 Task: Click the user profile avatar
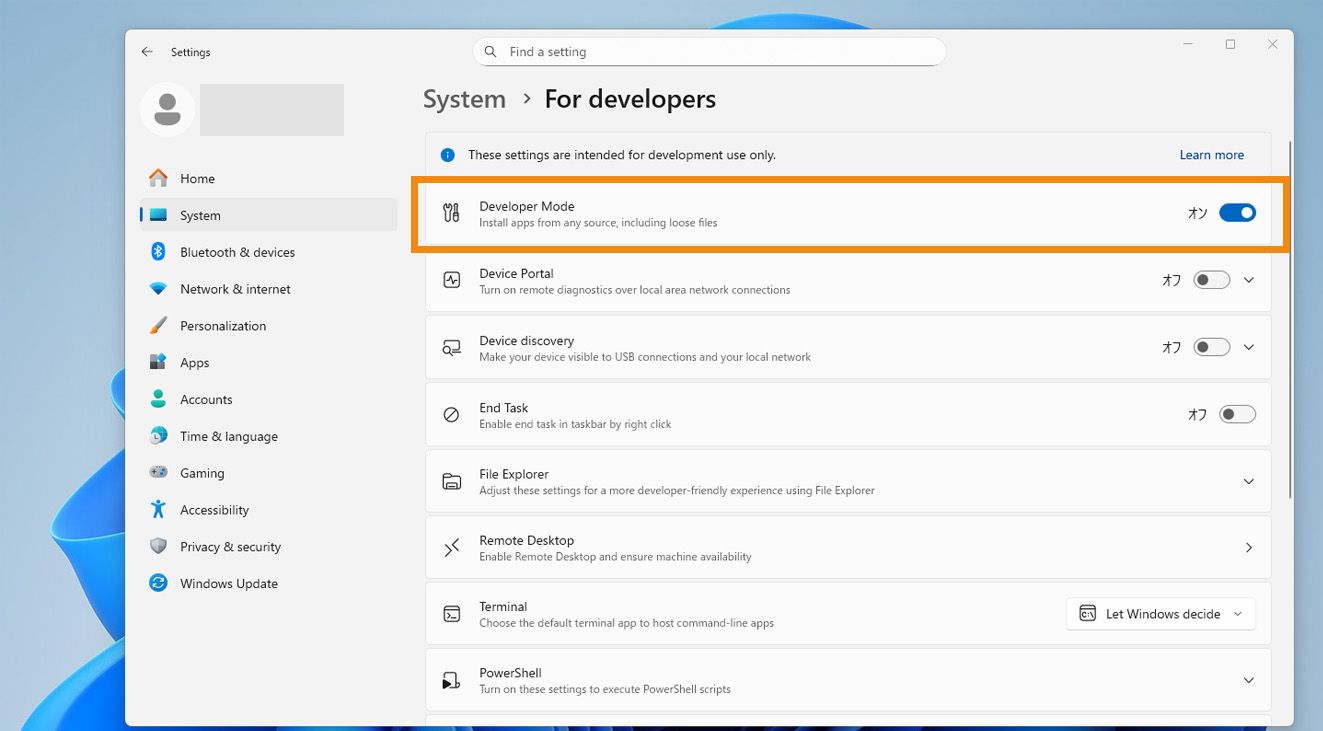pos(167,109)
